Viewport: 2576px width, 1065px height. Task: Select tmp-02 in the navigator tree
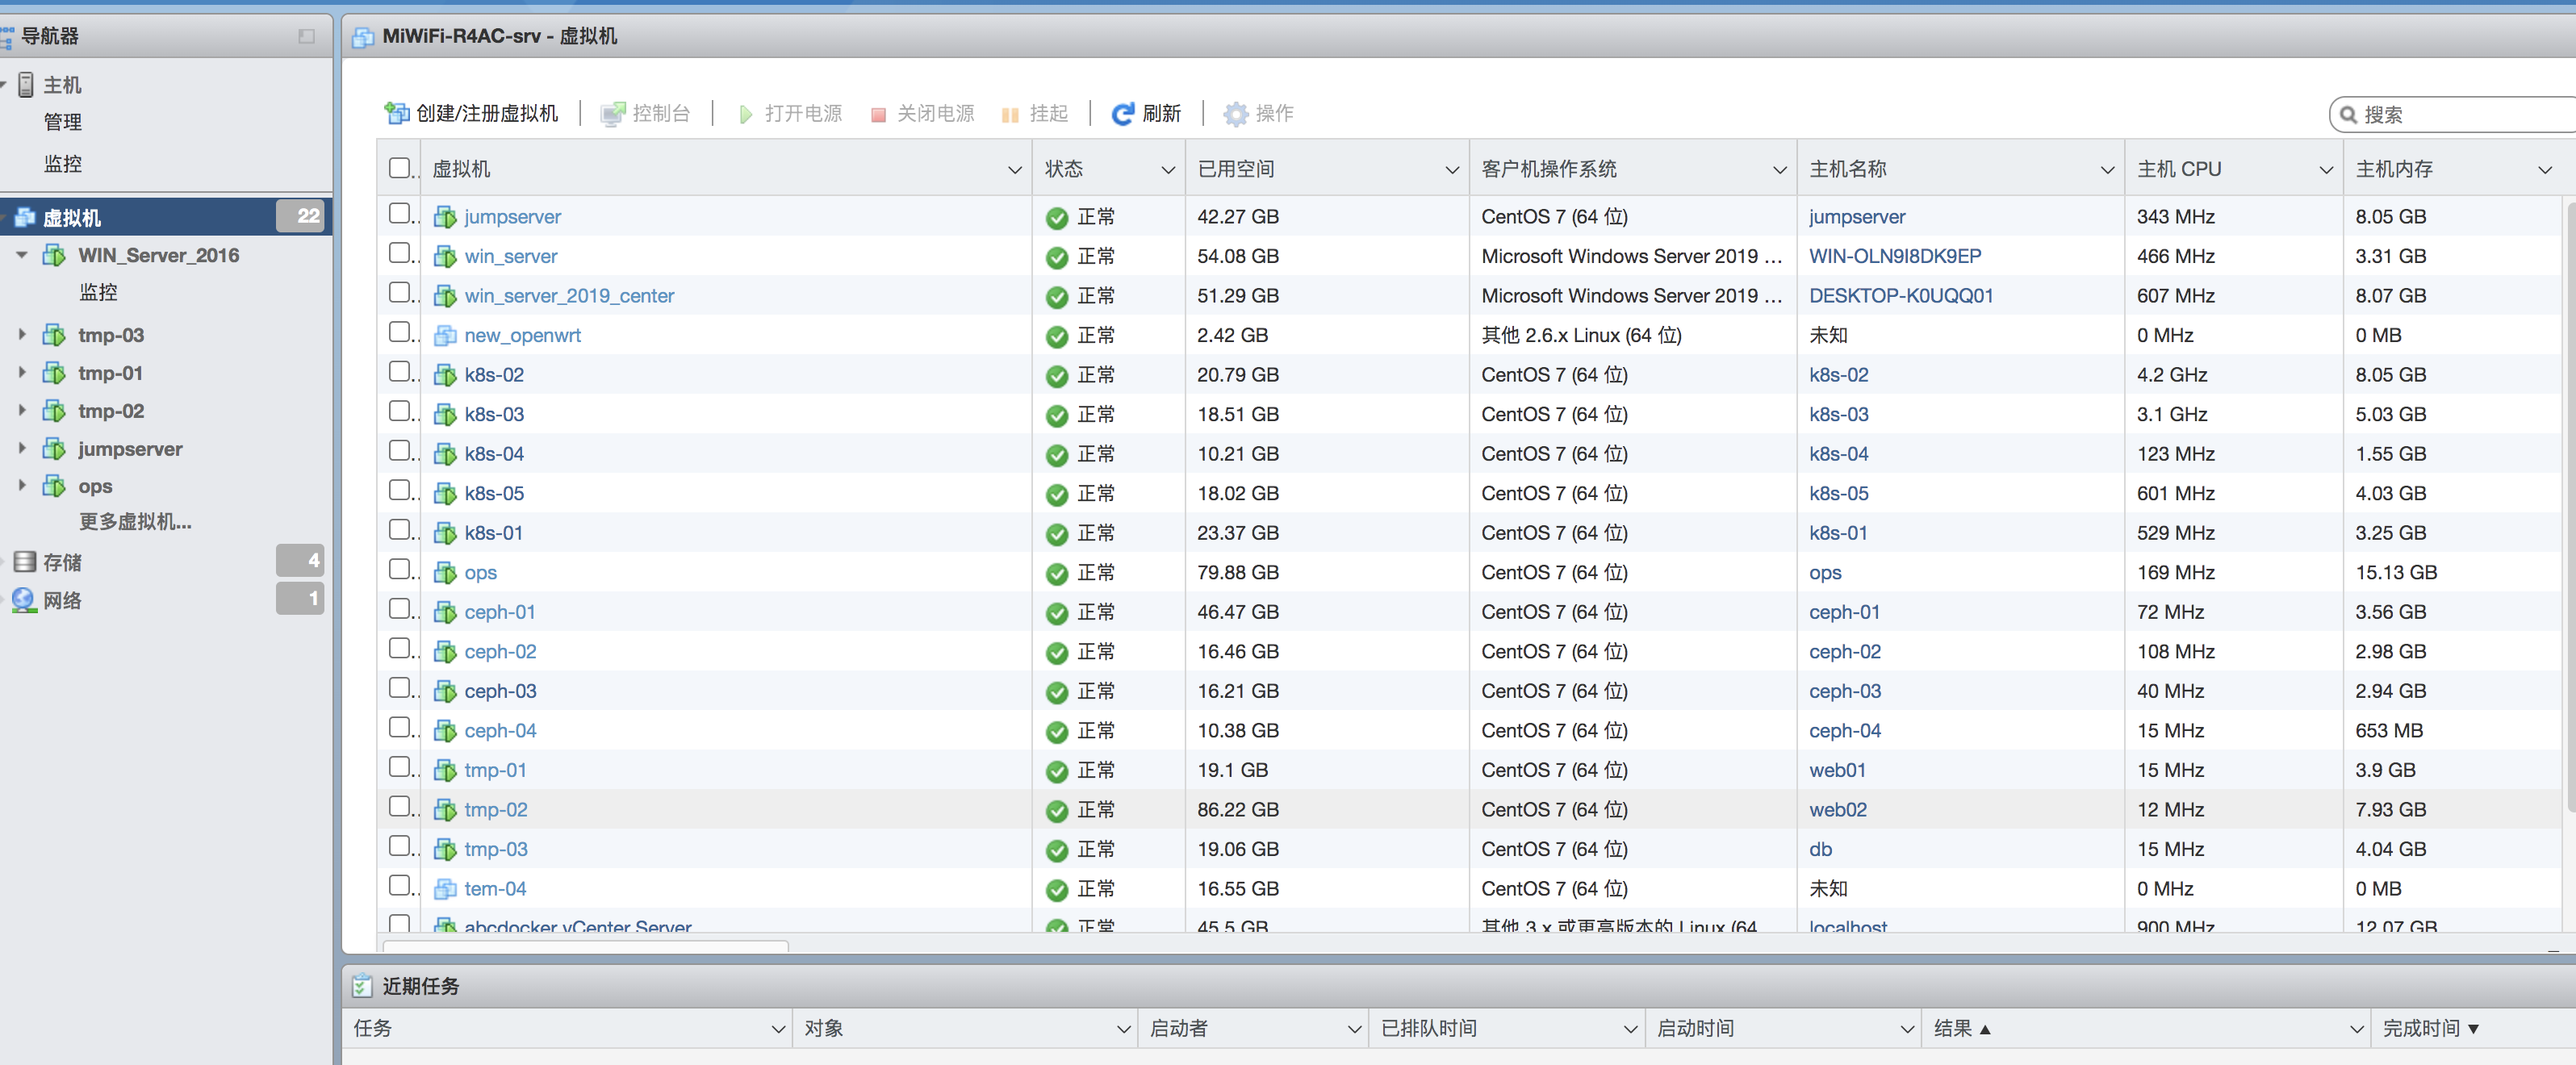point(111,411)
